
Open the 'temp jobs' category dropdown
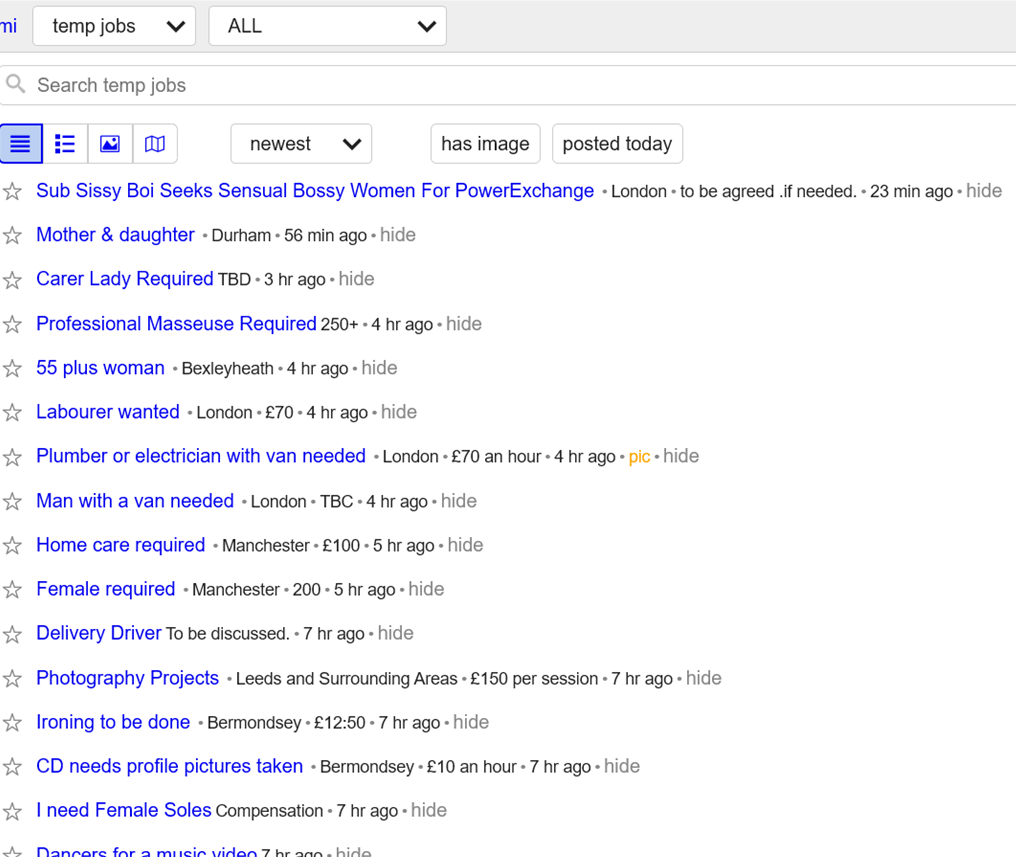click(114, 26)
